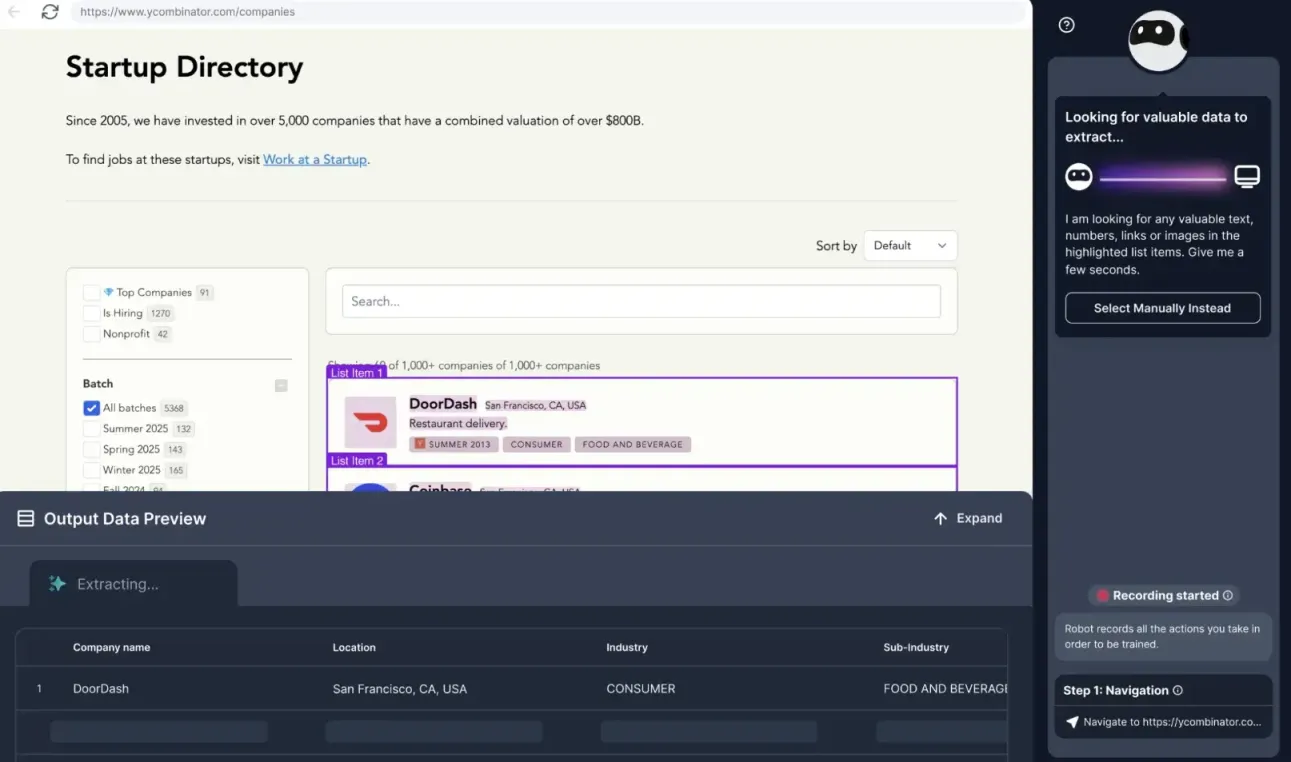Click the browser URL address bar

pyautogui.click(x=550, y=12)
